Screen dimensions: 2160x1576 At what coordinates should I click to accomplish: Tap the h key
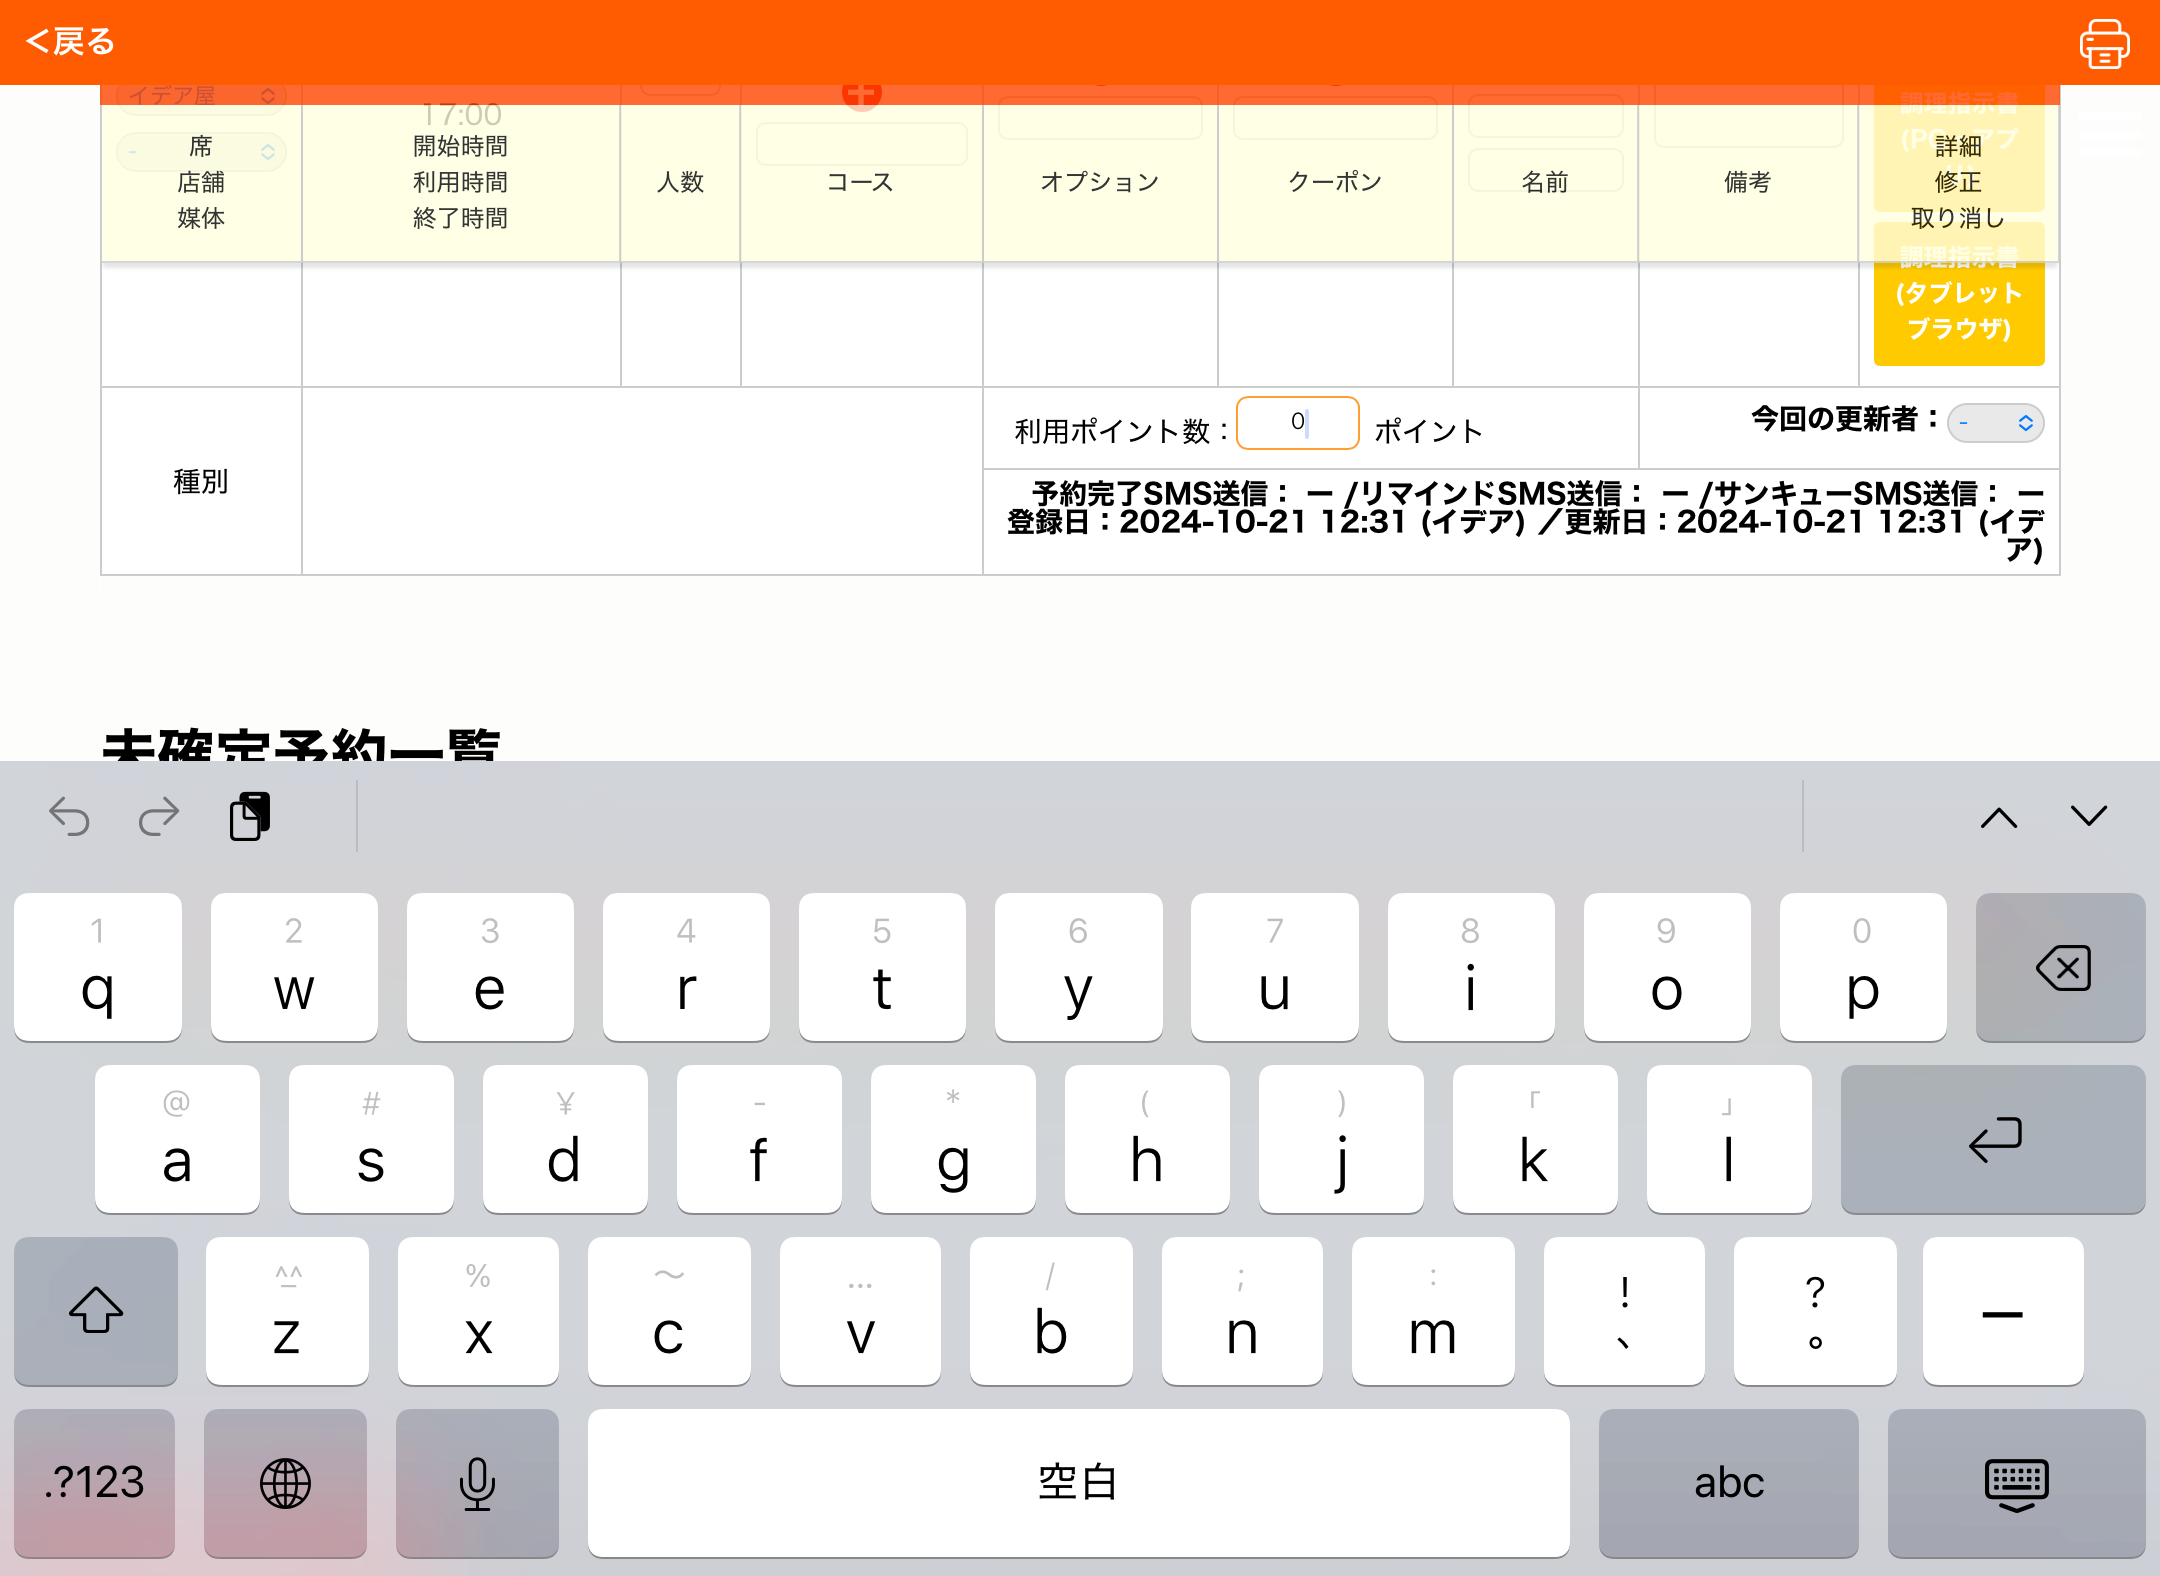pyautogui.click(x=1147, y=1139)
